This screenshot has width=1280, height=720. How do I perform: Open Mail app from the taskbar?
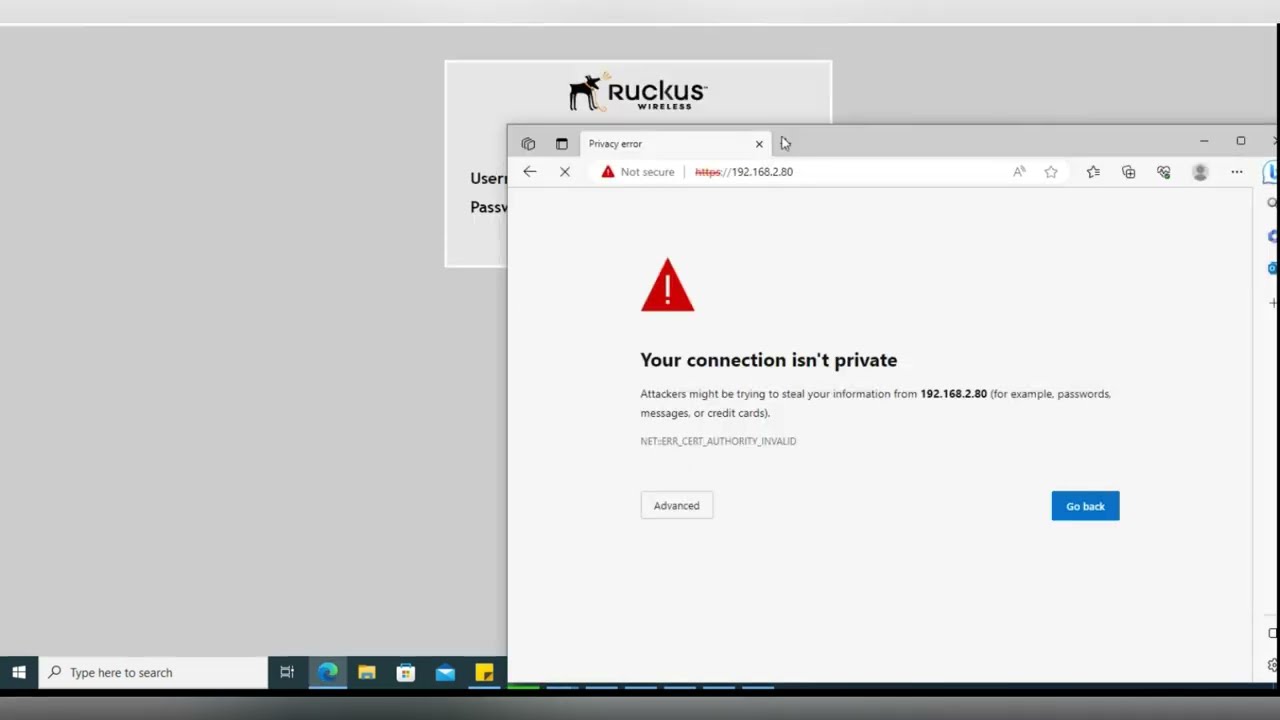tap(445, 673)
